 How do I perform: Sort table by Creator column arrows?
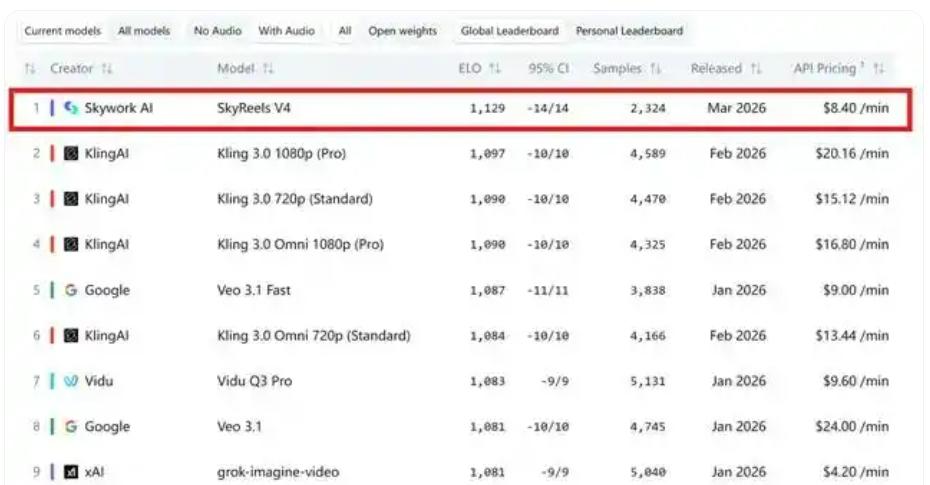107,69
